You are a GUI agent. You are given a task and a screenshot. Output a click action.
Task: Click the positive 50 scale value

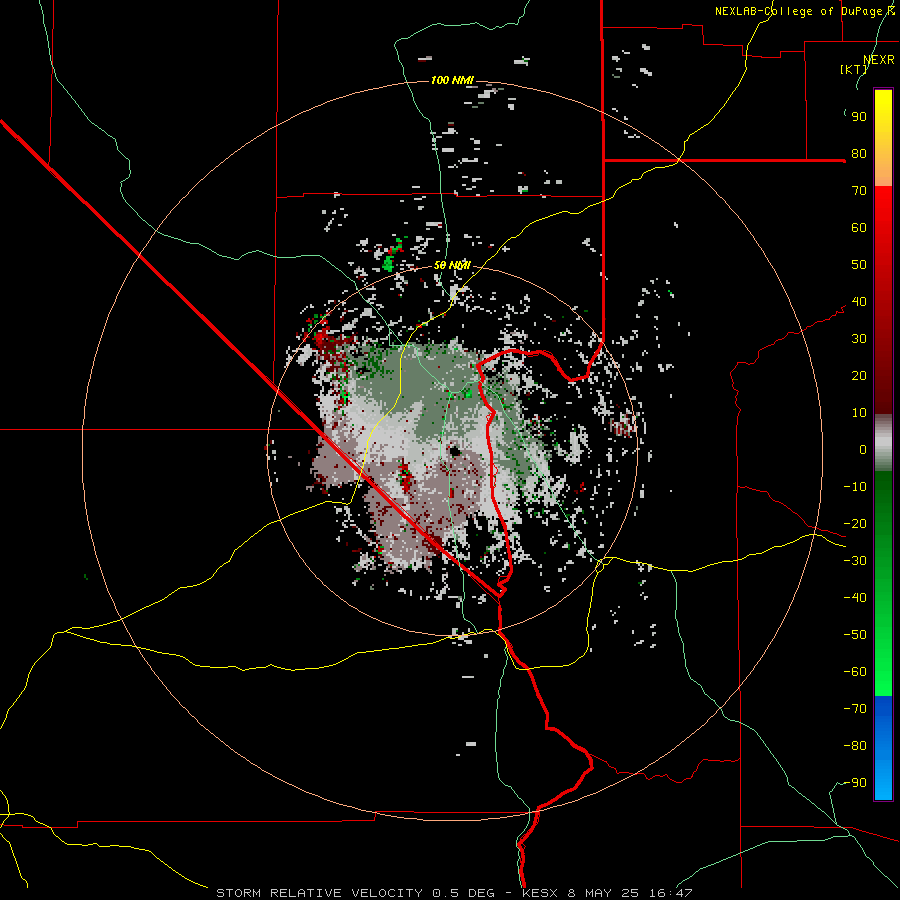(859, 265)
